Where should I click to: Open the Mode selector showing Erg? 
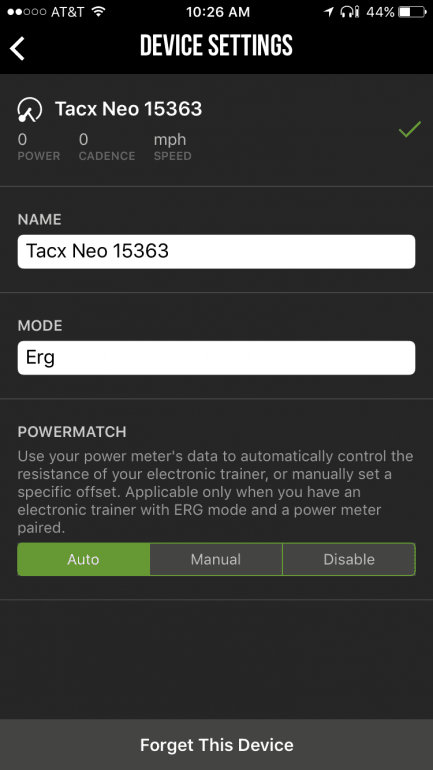point(216,358)
